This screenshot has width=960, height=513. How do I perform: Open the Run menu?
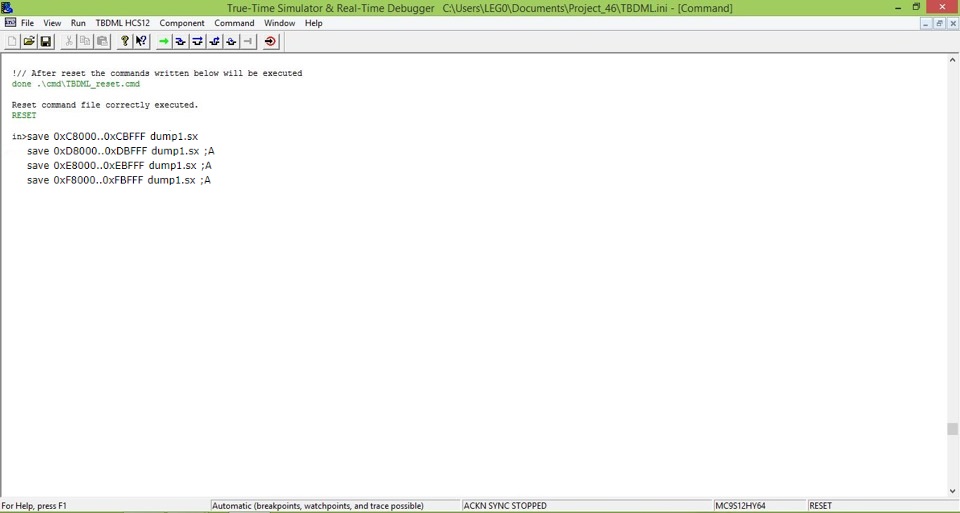click(x=78, y=23)
